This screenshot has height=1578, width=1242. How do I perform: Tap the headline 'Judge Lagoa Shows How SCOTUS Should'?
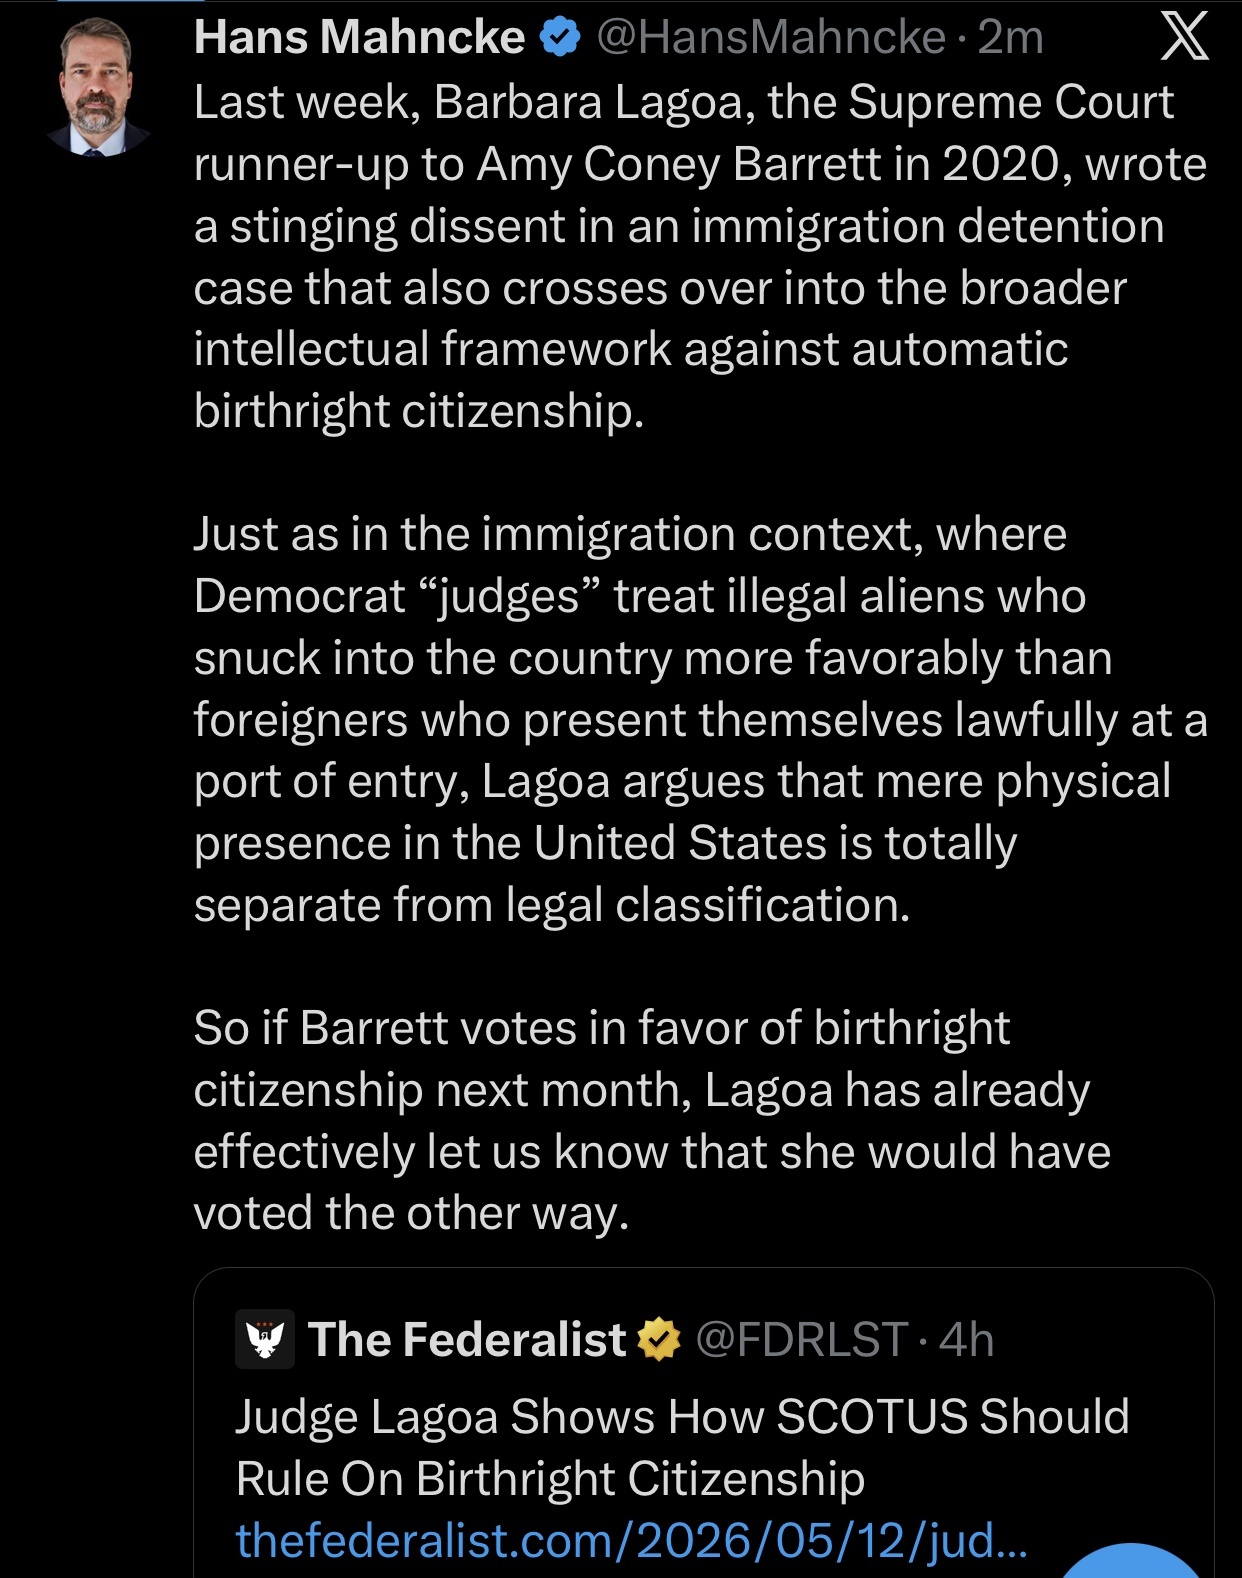point(682,1416)
